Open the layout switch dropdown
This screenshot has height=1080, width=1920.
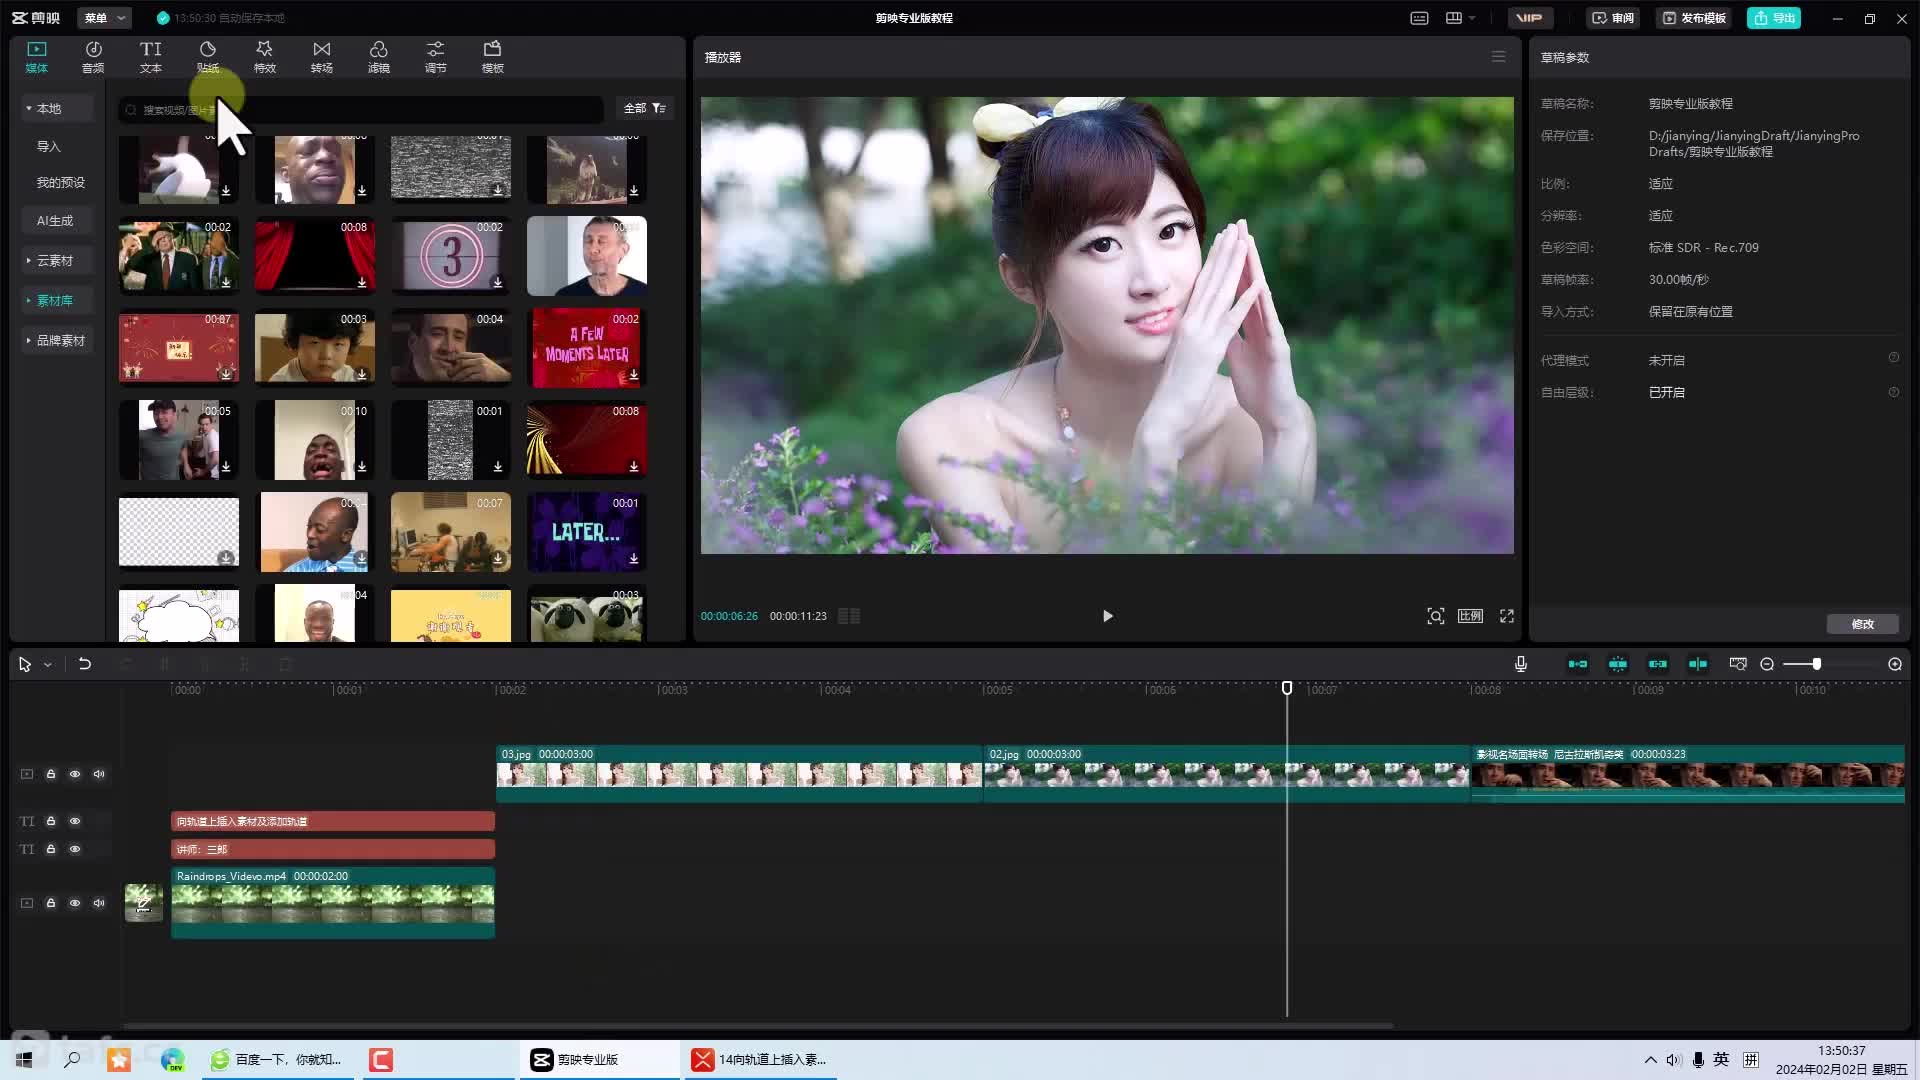click(1460, 18)
